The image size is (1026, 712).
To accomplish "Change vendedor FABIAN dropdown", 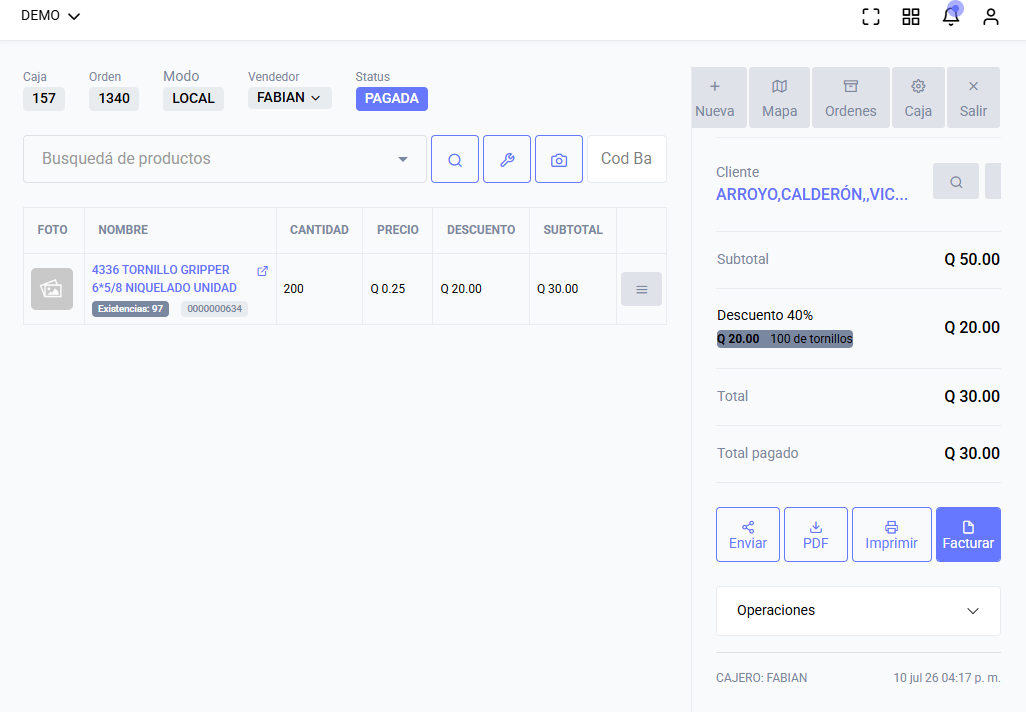I will [289, 98].
